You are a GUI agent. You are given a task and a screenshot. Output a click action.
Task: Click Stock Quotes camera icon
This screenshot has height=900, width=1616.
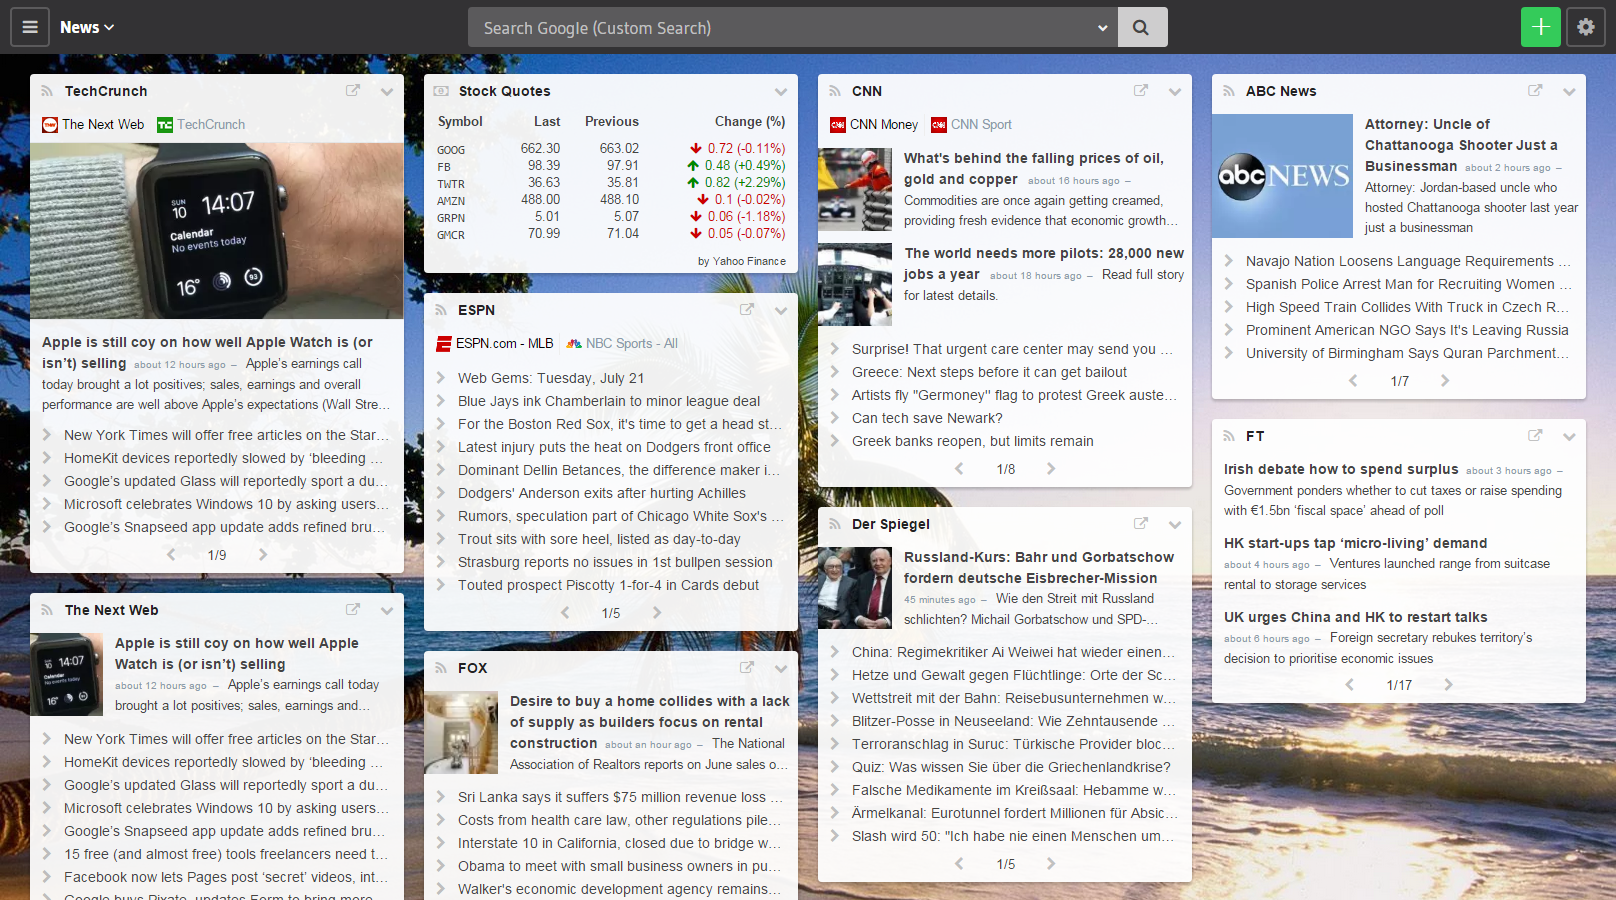tap(441, 91)
